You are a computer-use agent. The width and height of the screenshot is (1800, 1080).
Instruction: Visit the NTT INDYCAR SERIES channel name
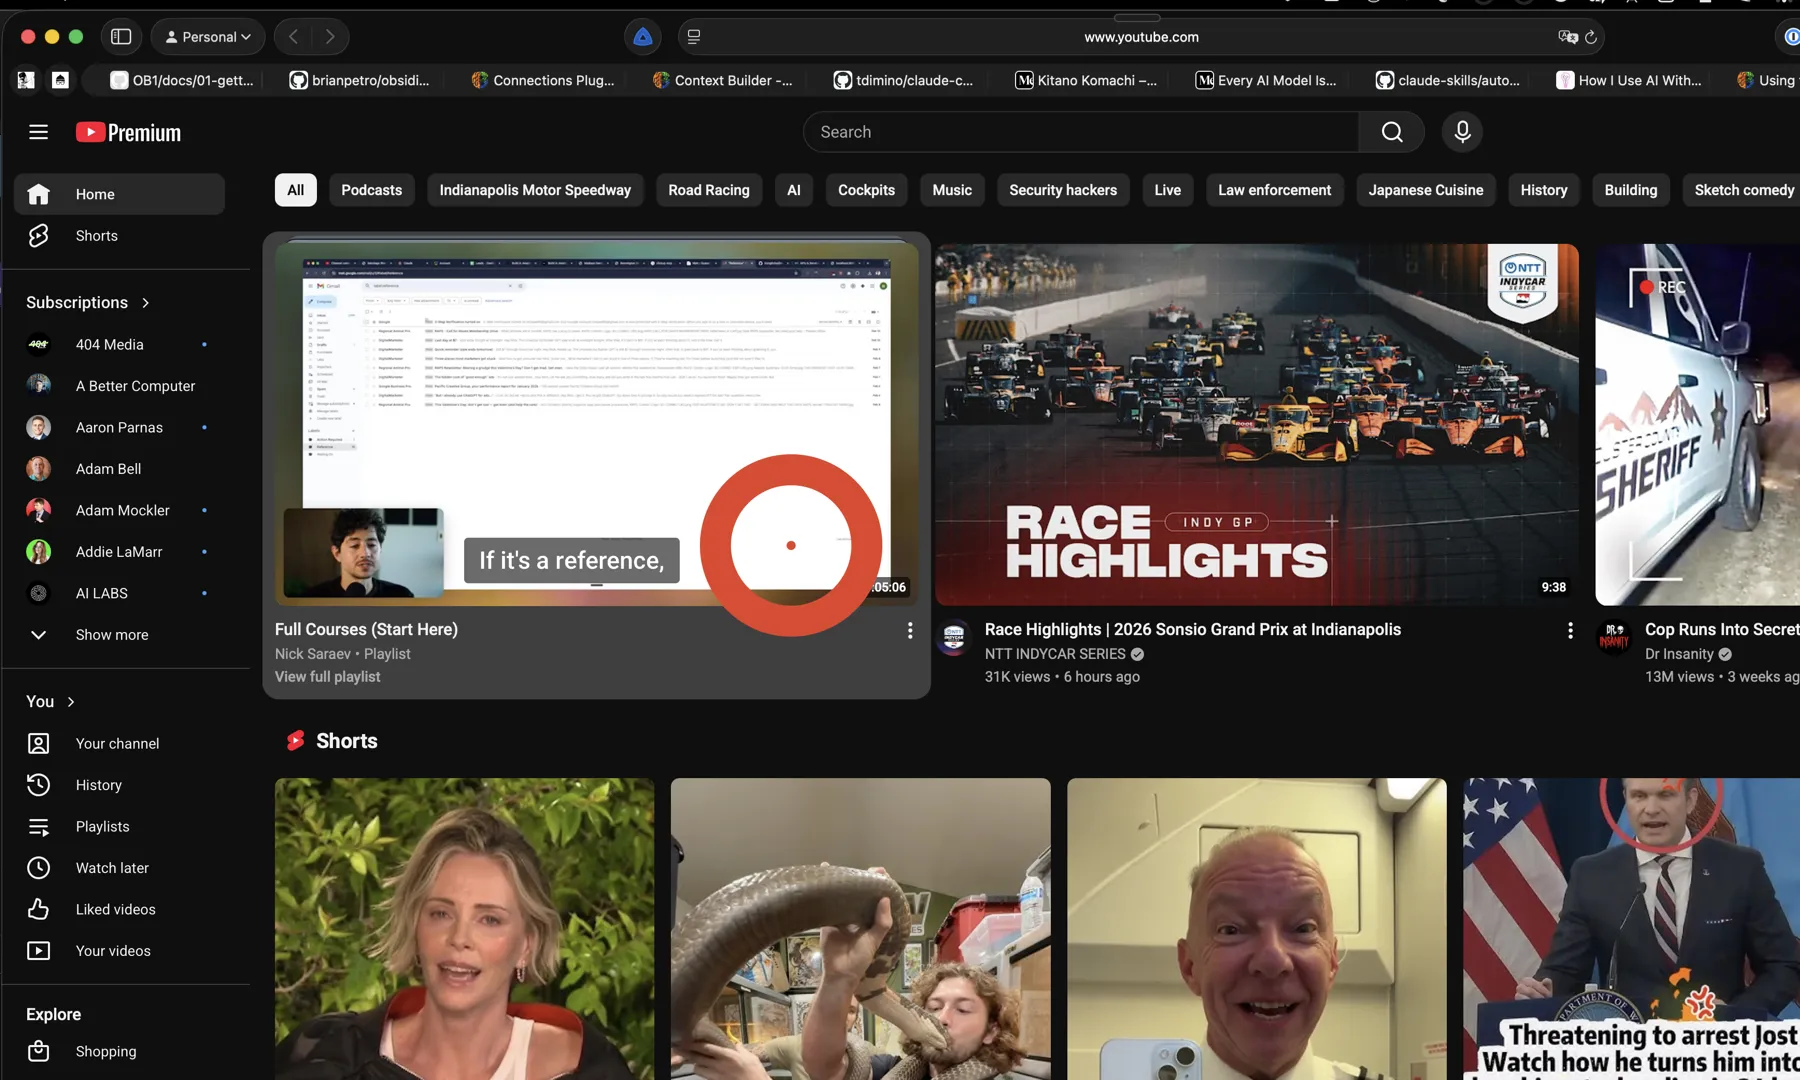click(1055, 654)
